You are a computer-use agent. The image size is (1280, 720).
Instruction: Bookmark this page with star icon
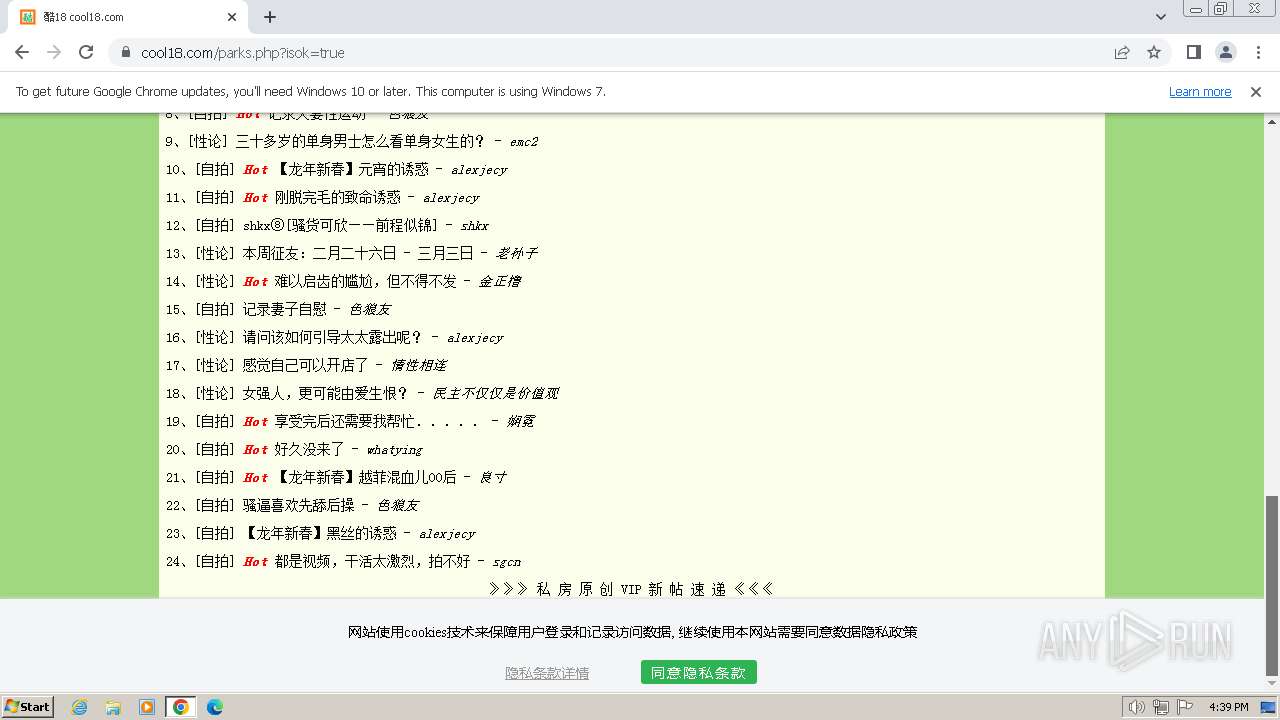[x=1154, y=52]
